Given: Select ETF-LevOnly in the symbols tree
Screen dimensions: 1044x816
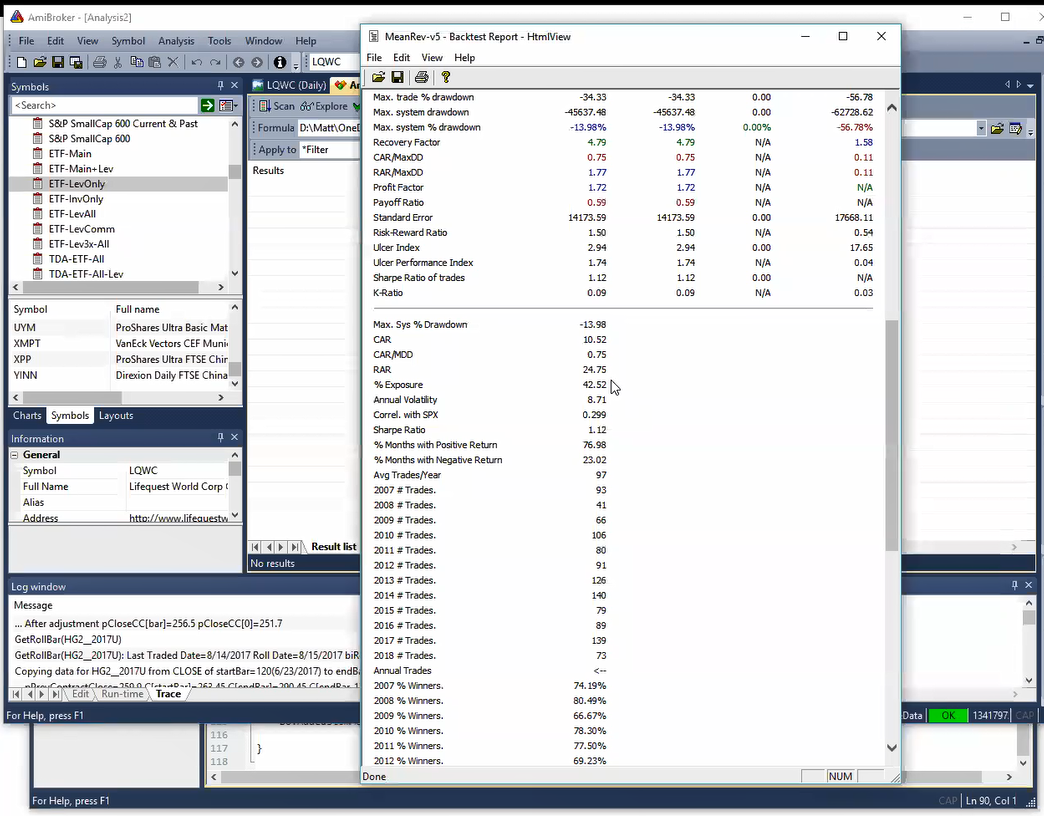Looking at the screenshot, I should point(77,184).
